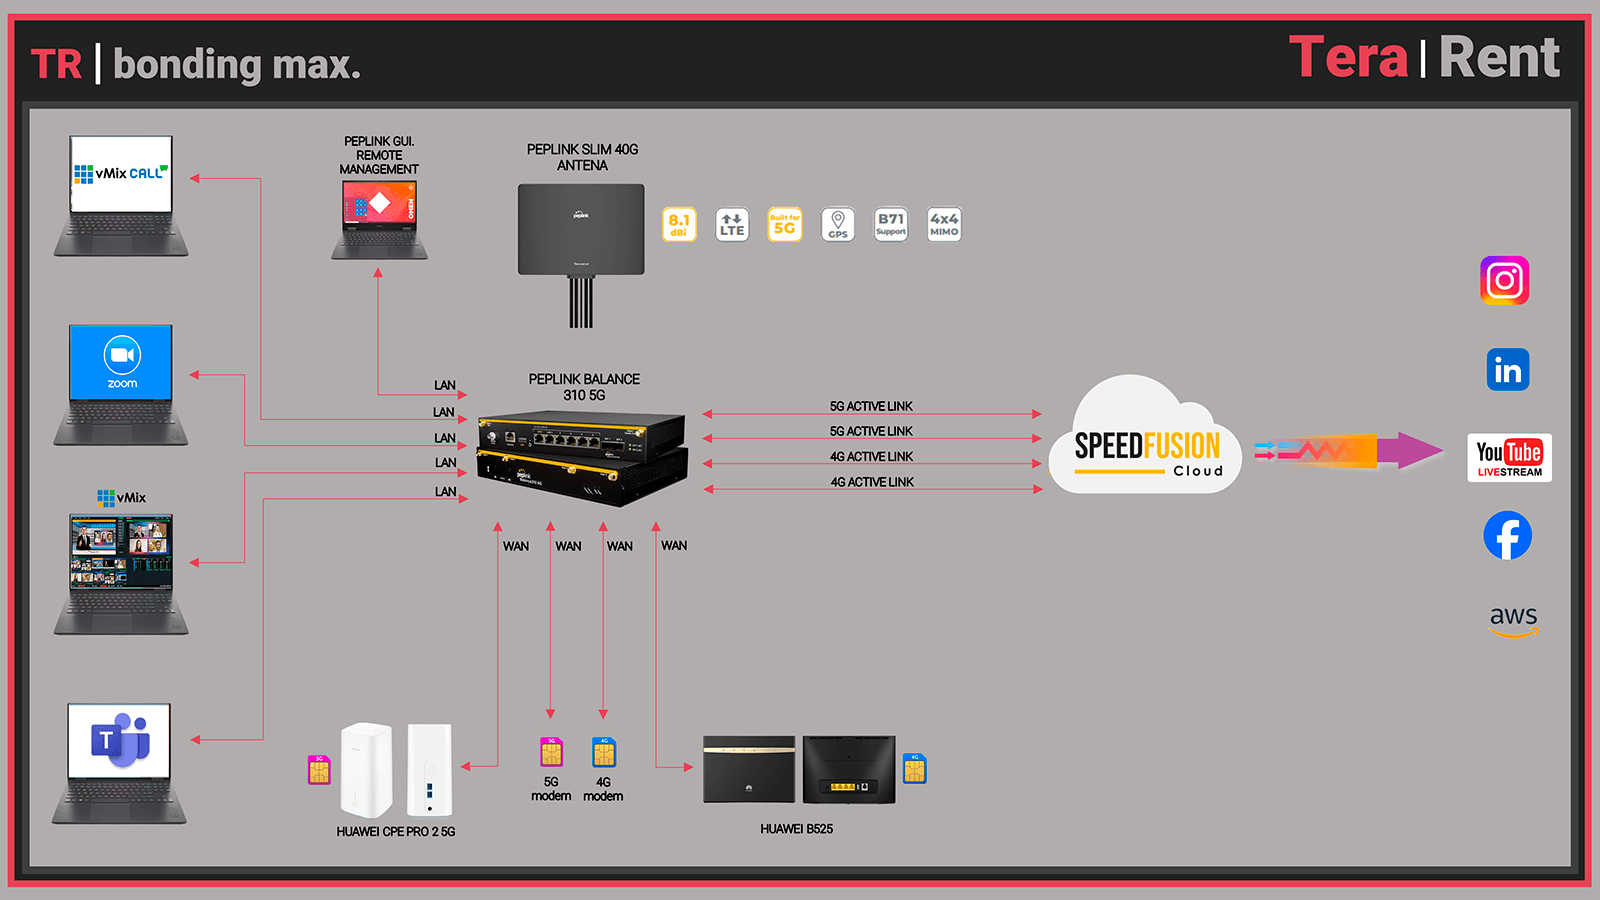1600x900 pixels.
Task: Click the top 5G ACTIVE LINK label
Action: 871,406
